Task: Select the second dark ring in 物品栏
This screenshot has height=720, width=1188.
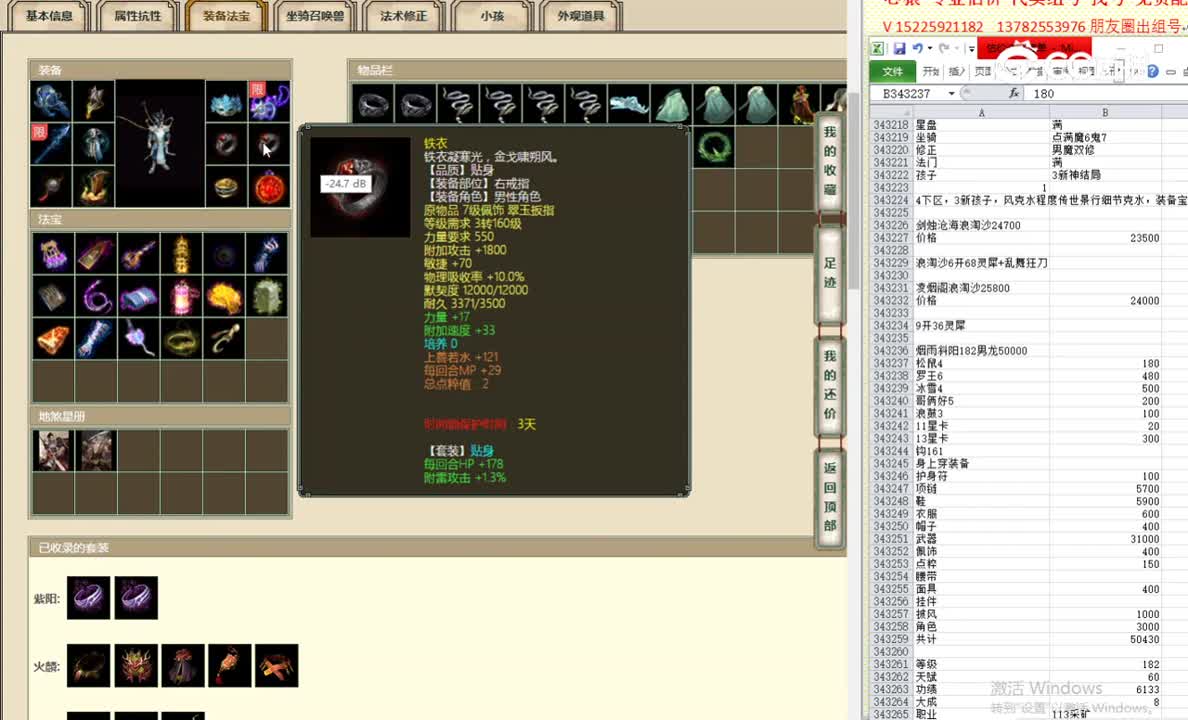Action: click(415, 104)
